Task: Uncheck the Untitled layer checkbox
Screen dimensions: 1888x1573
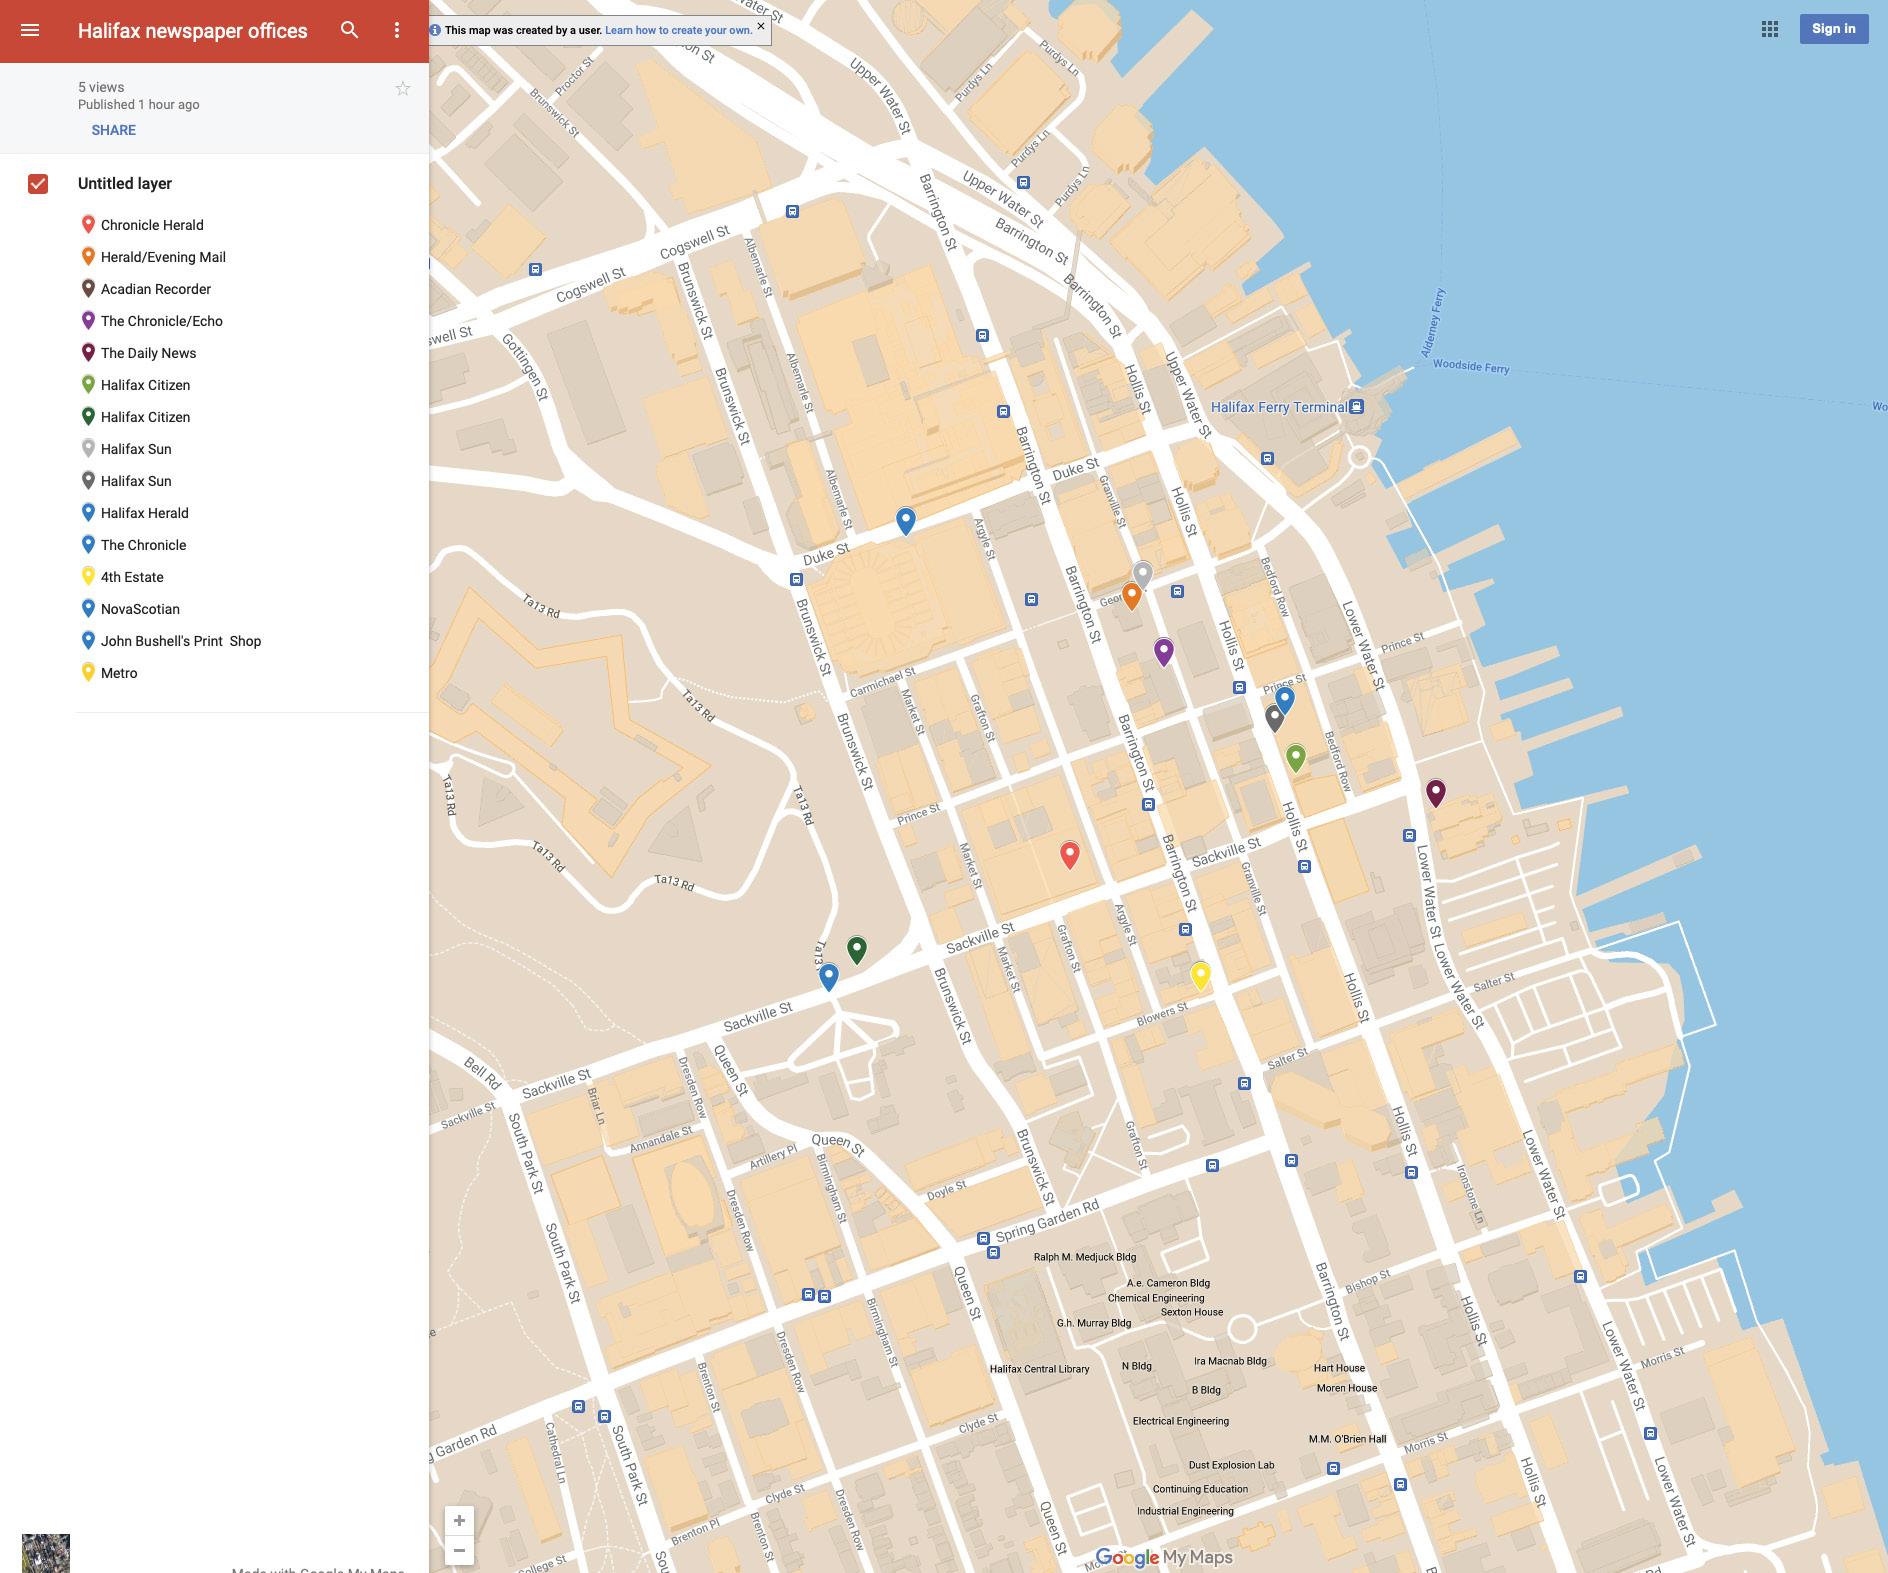Action: tap(38, 184)
